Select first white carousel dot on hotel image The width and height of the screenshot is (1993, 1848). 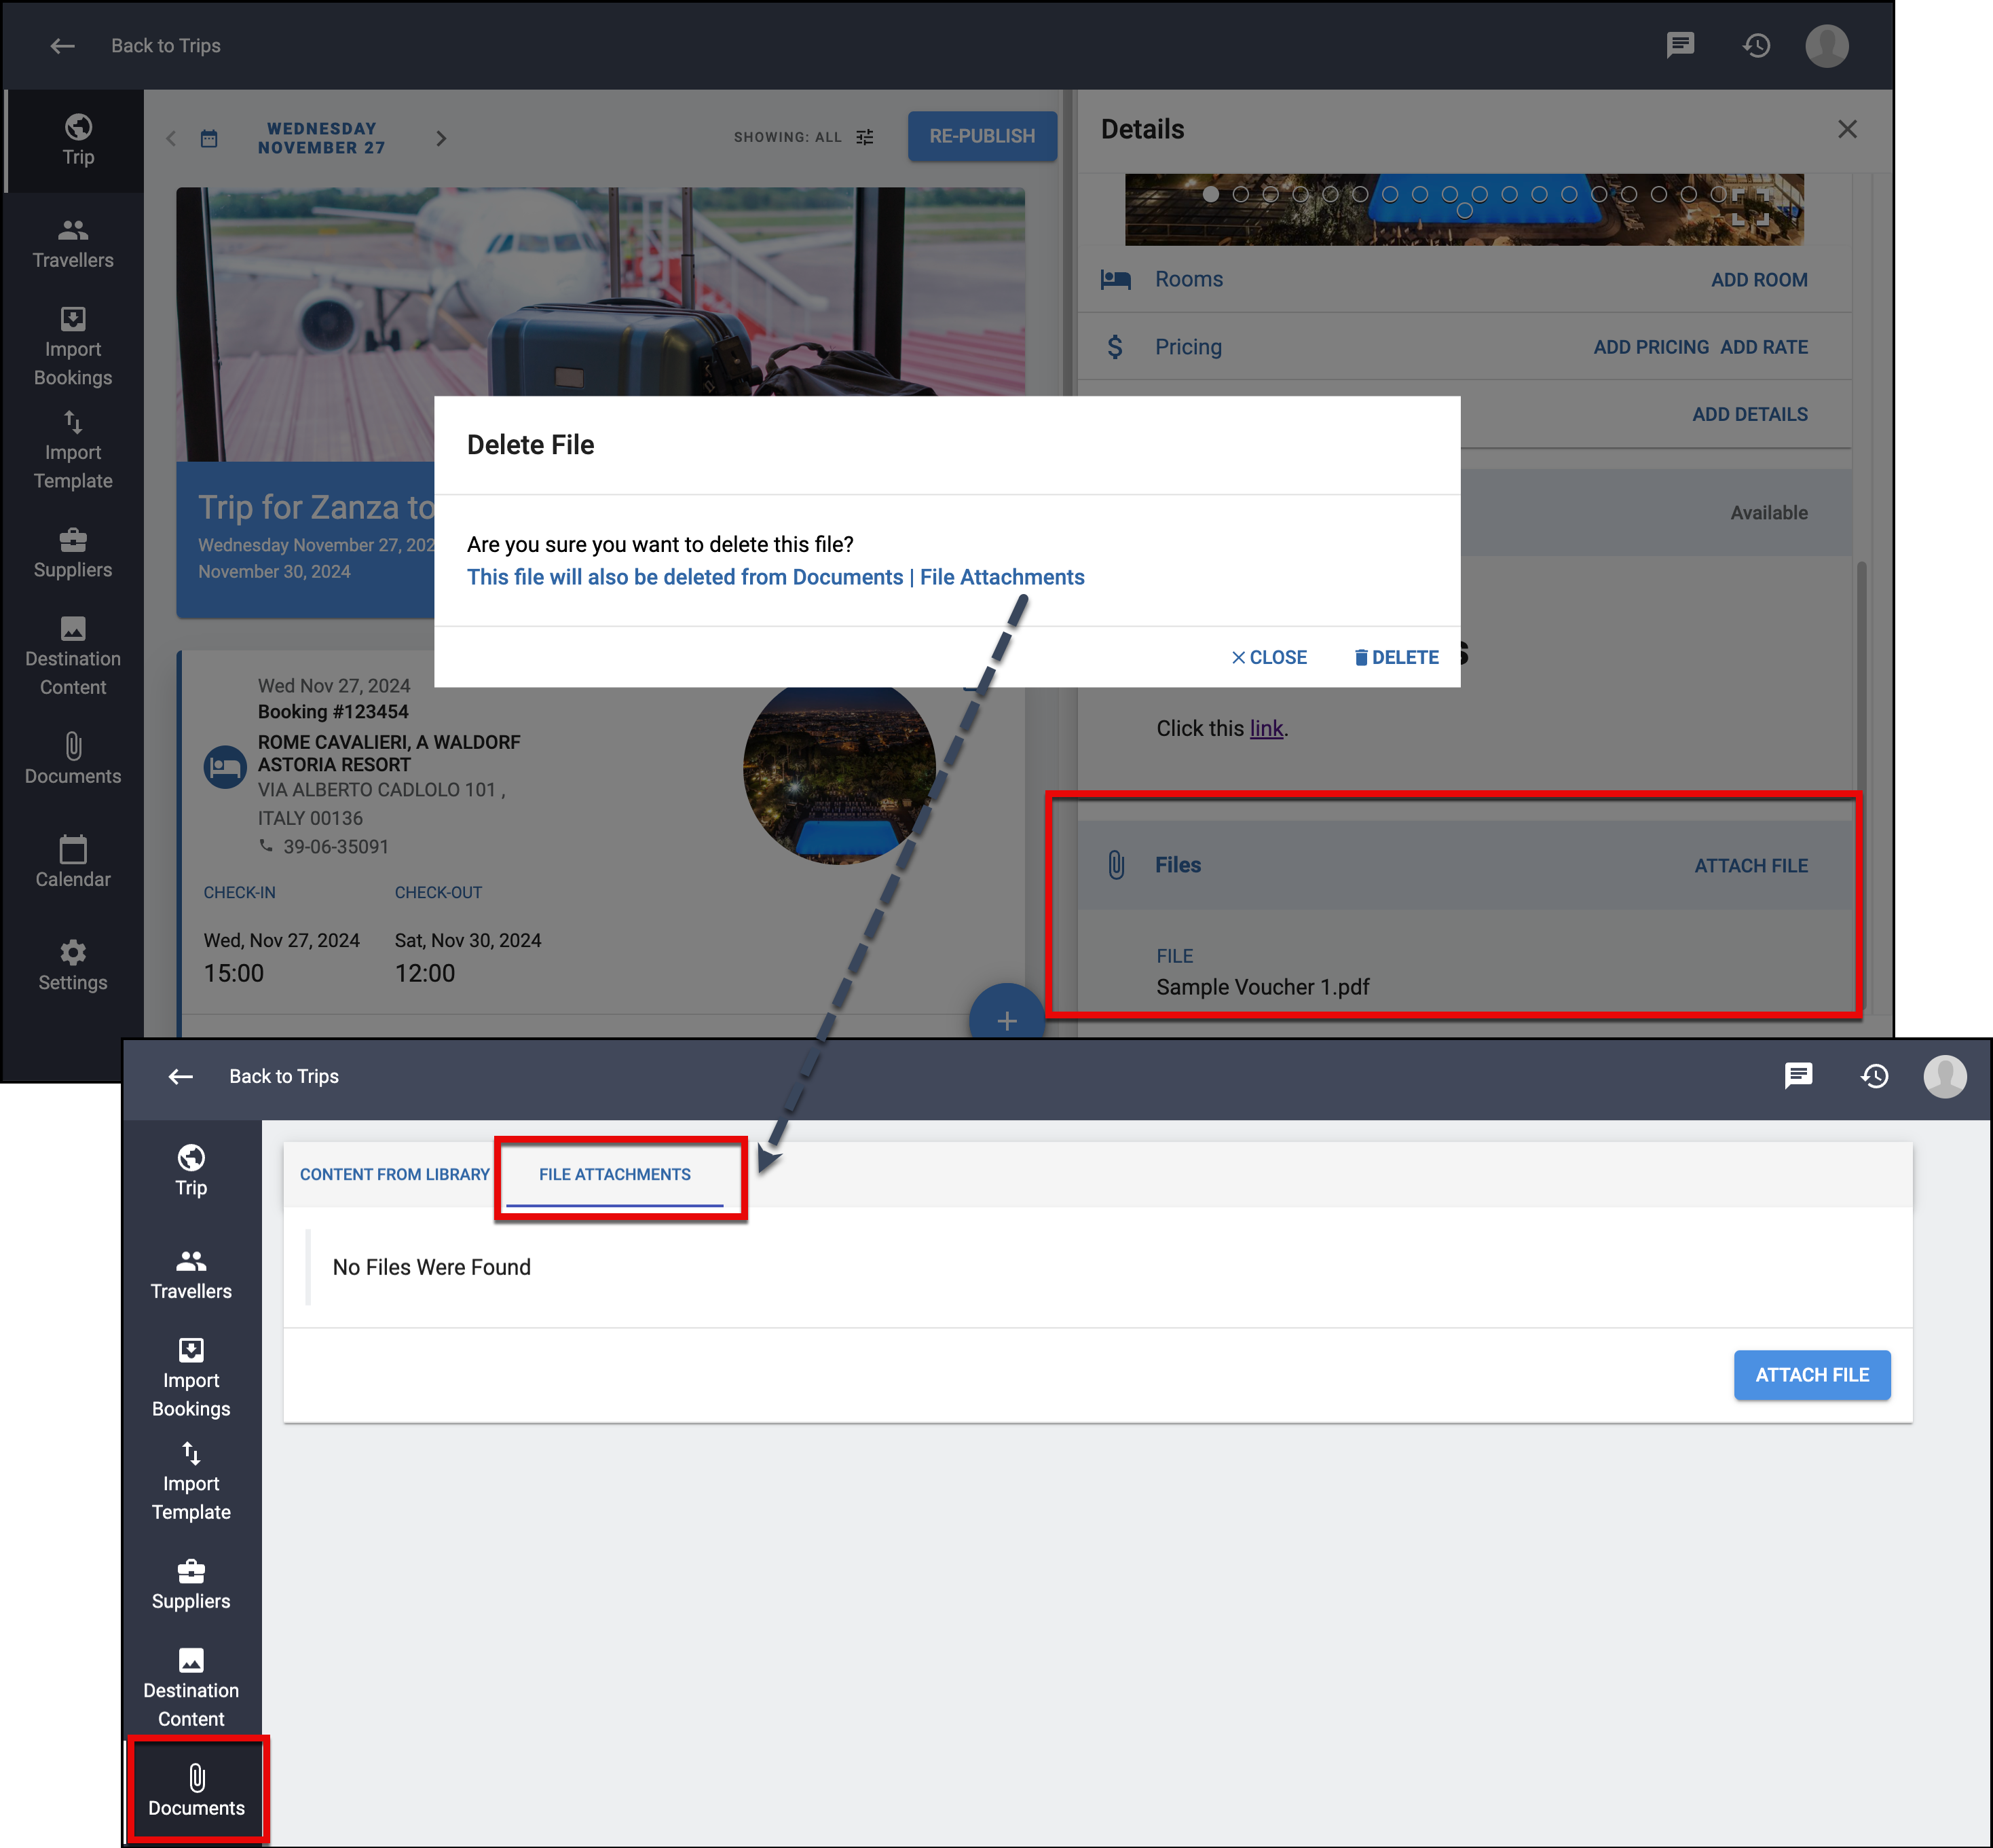[x=1210, y=194]
